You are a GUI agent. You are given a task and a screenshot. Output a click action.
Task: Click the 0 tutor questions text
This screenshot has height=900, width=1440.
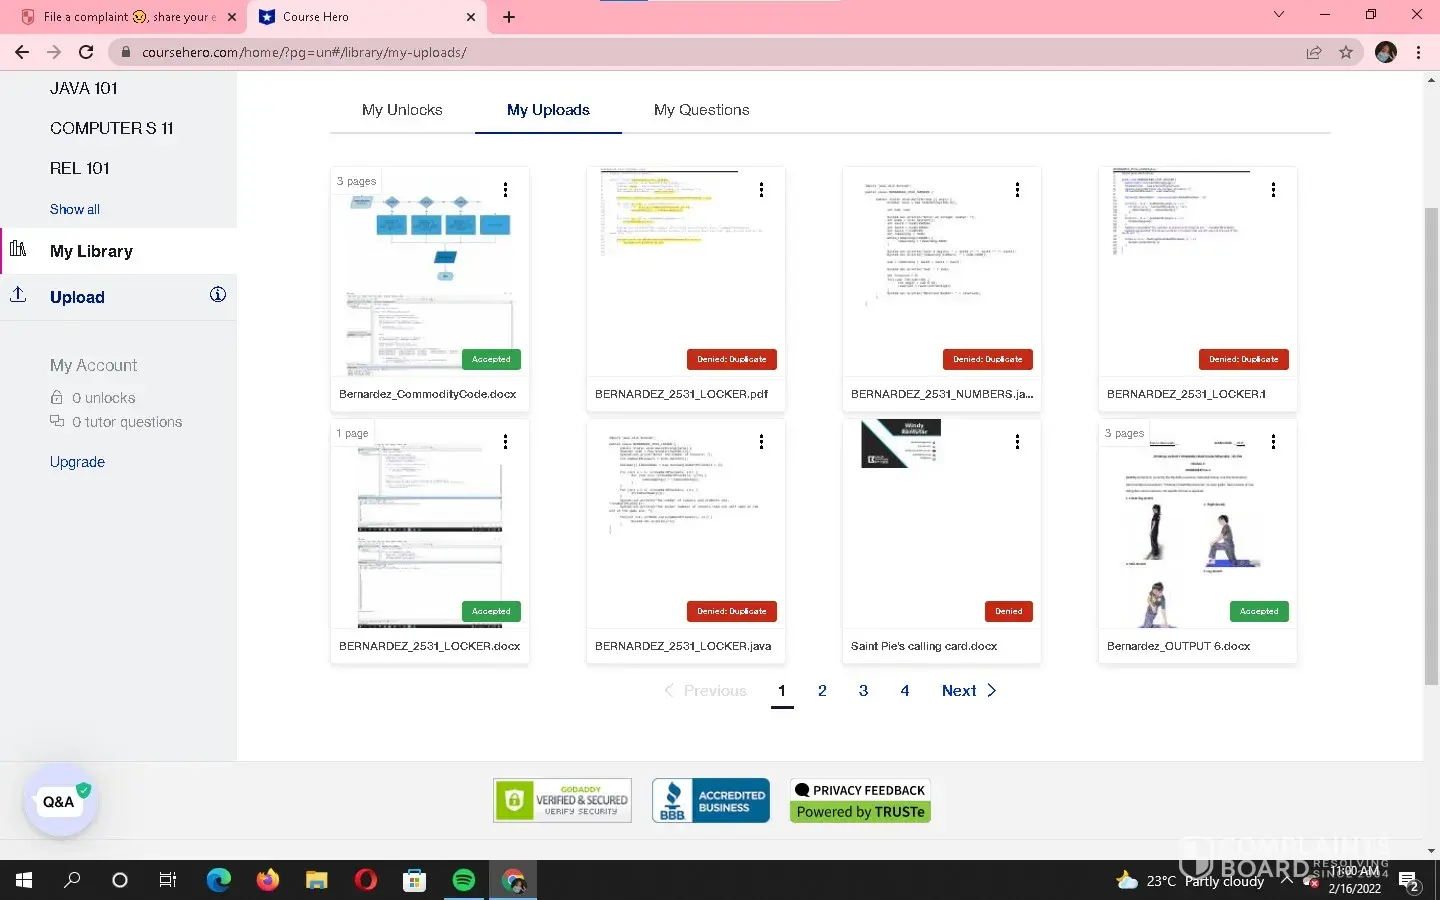click(127, 422)
